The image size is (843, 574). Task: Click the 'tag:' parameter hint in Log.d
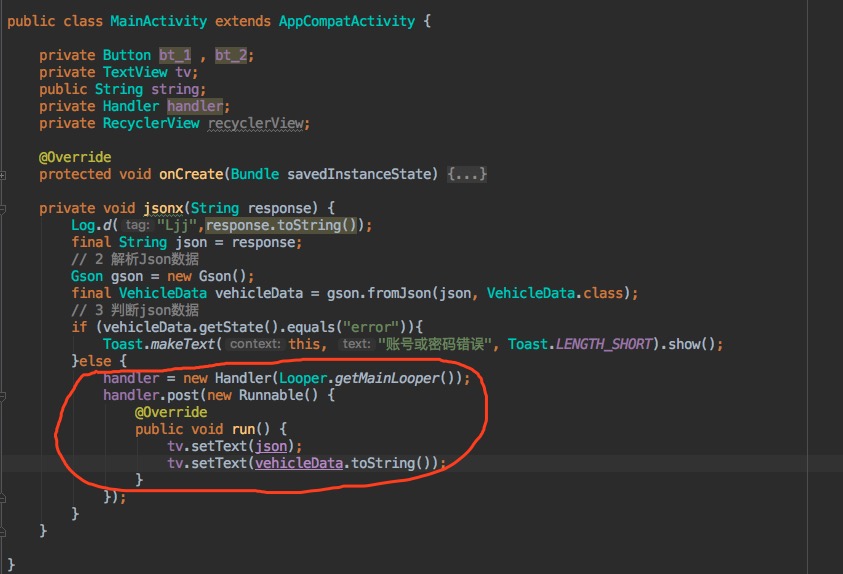[137, 226]
